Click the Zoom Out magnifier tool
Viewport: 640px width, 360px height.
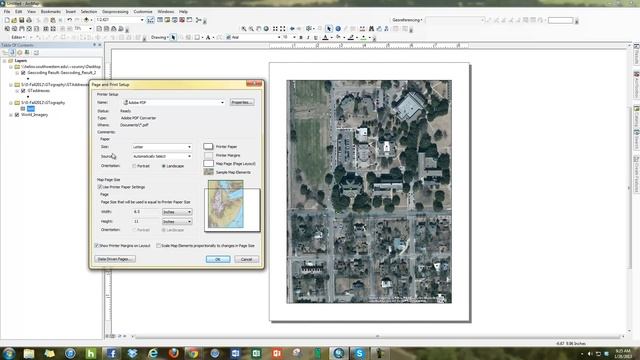[251, 29]
